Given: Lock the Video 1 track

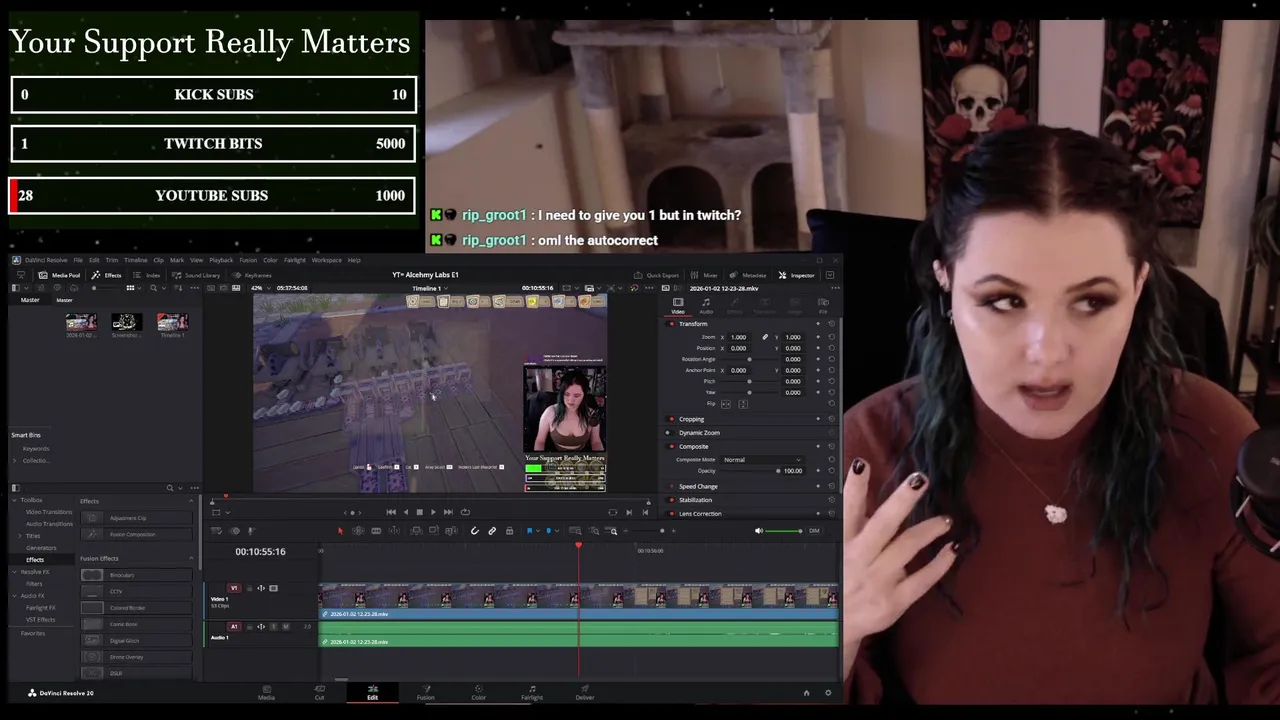Looking at the screenshot, I should 250,588.
